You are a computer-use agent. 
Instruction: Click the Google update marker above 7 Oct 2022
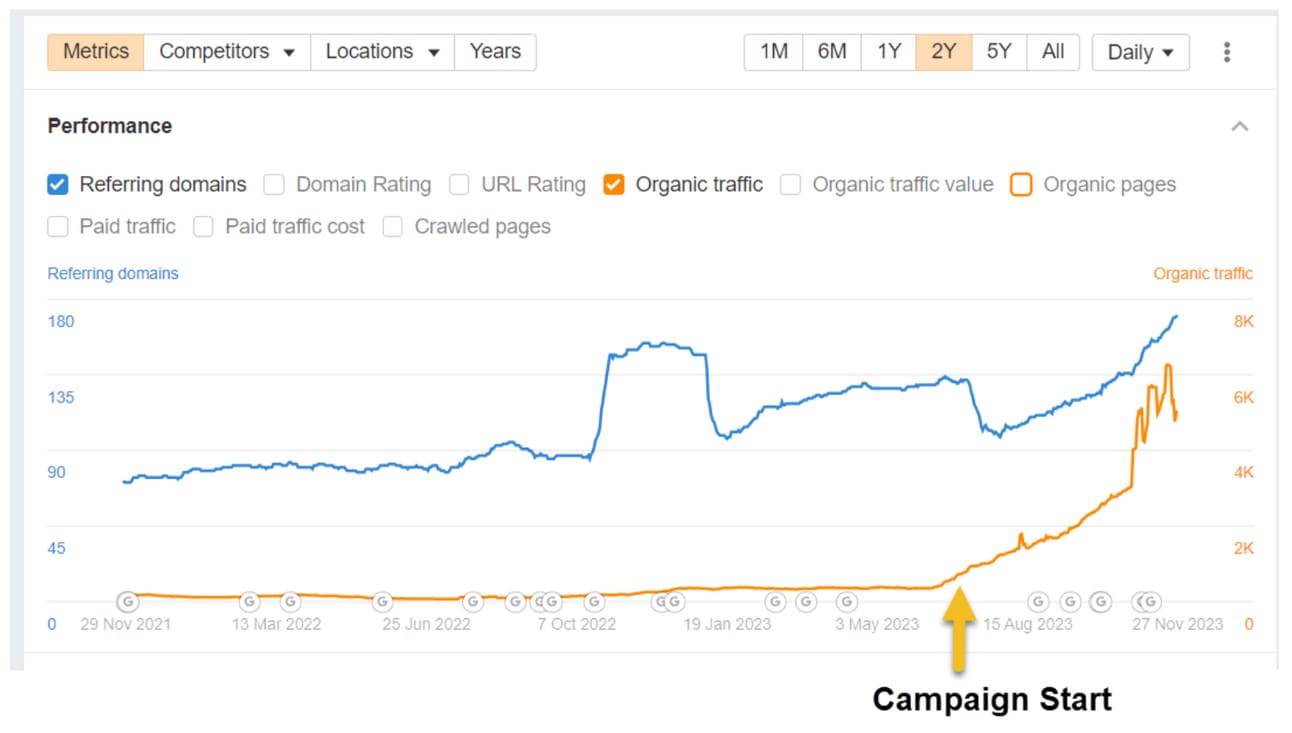[594, 601]
